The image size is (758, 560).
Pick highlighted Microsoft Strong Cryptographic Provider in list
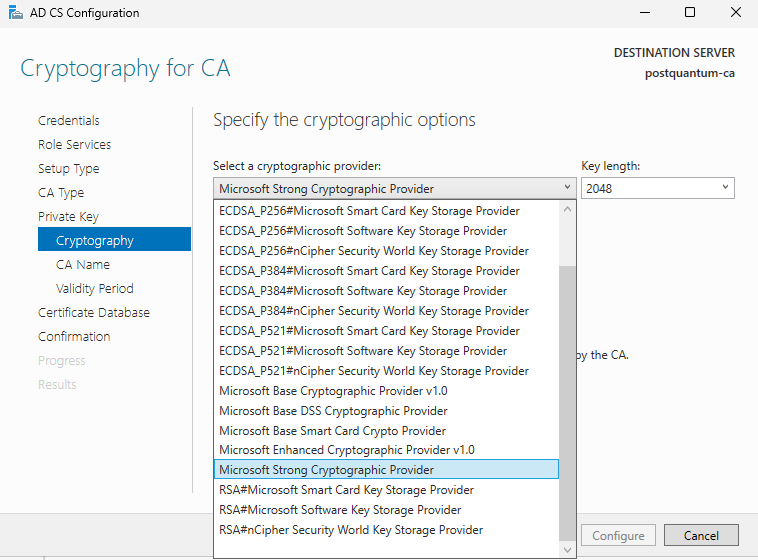coord(386,470)
